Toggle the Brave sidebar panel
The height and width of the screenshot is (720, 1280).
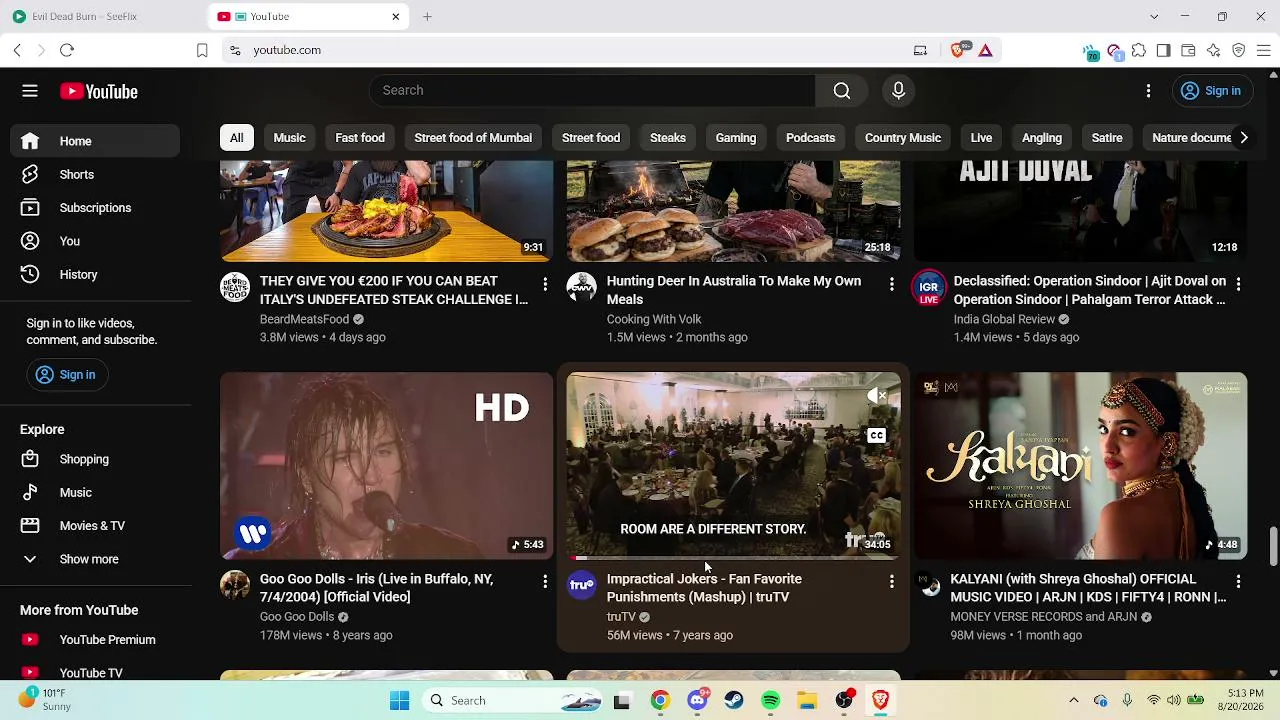tap(1163, 50)
